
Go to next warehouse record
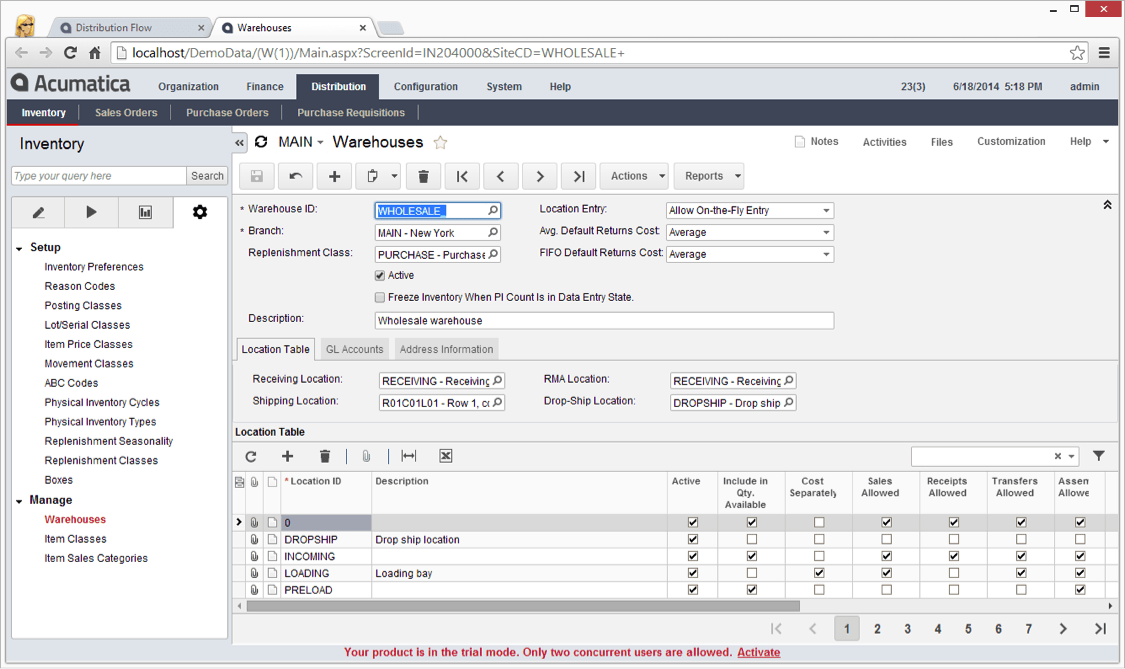[x=540, y=176]
